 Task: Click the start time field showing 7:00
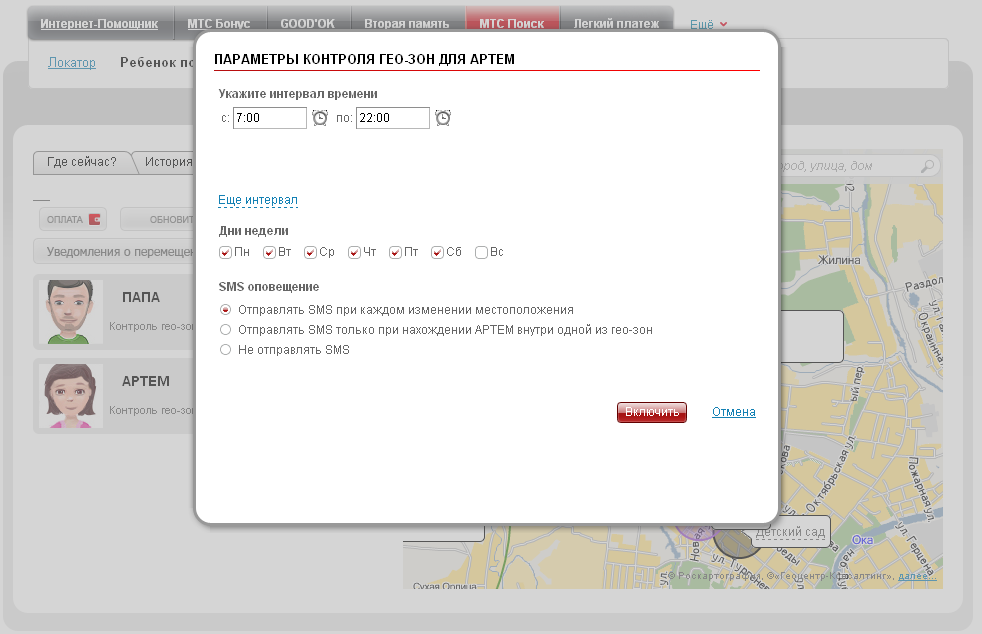pos(269,118)
